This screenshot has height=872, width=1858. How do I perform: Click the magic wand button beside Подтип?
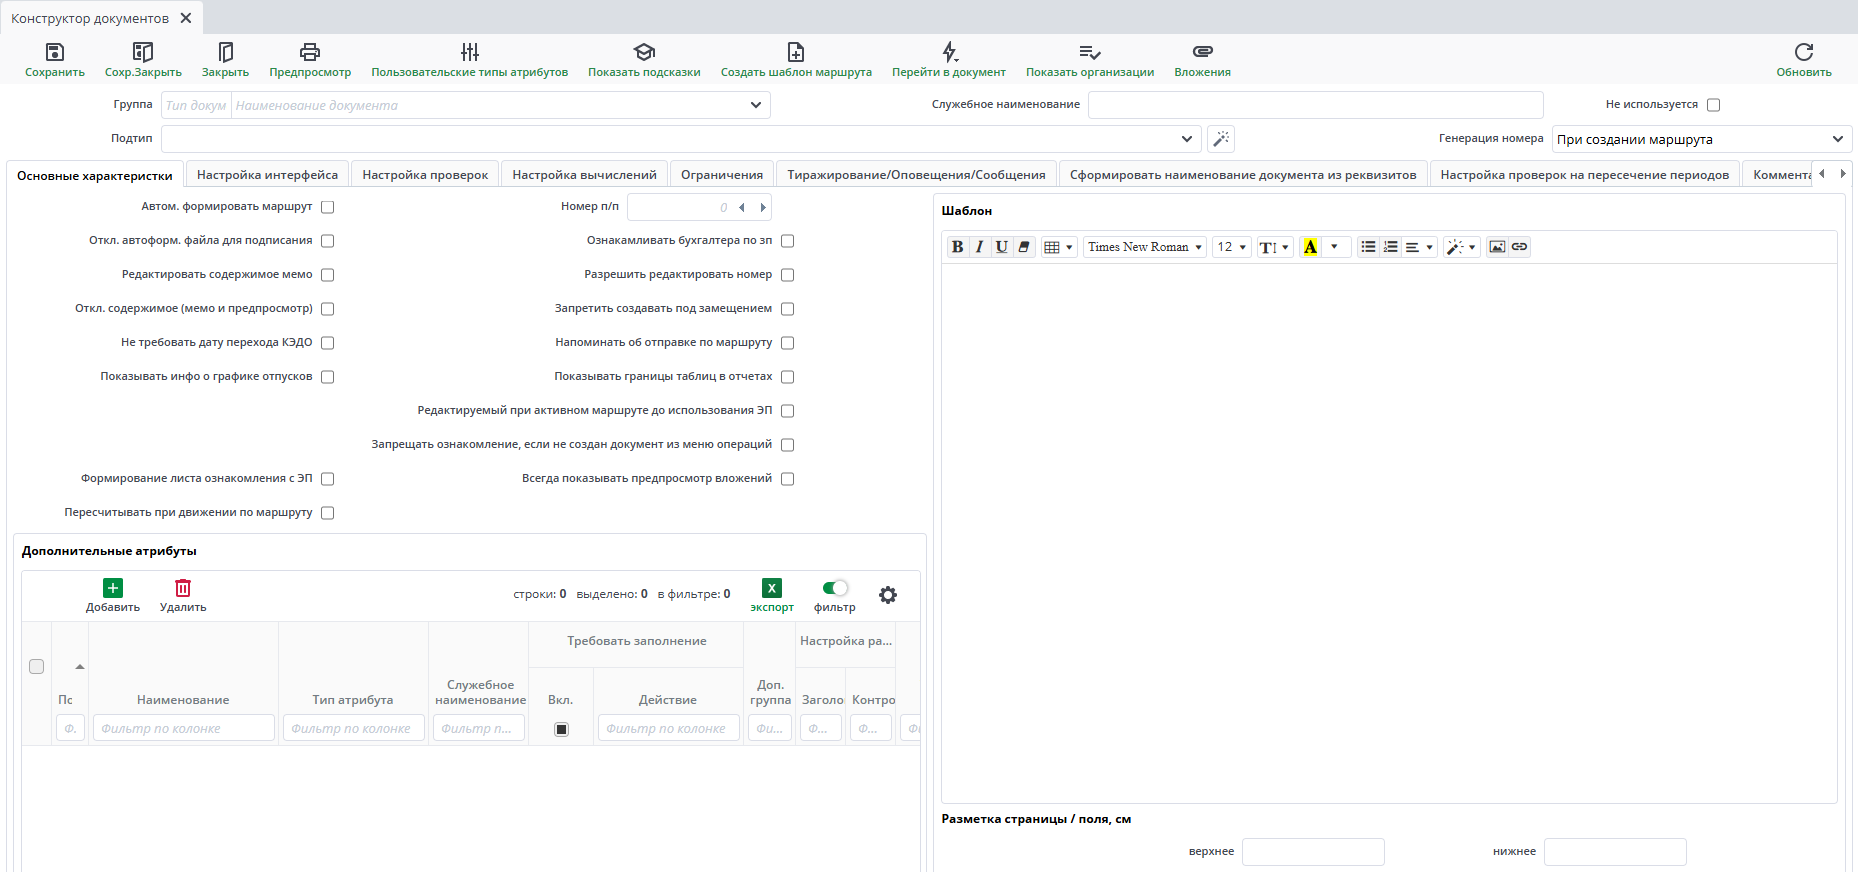click(1221, 139)
